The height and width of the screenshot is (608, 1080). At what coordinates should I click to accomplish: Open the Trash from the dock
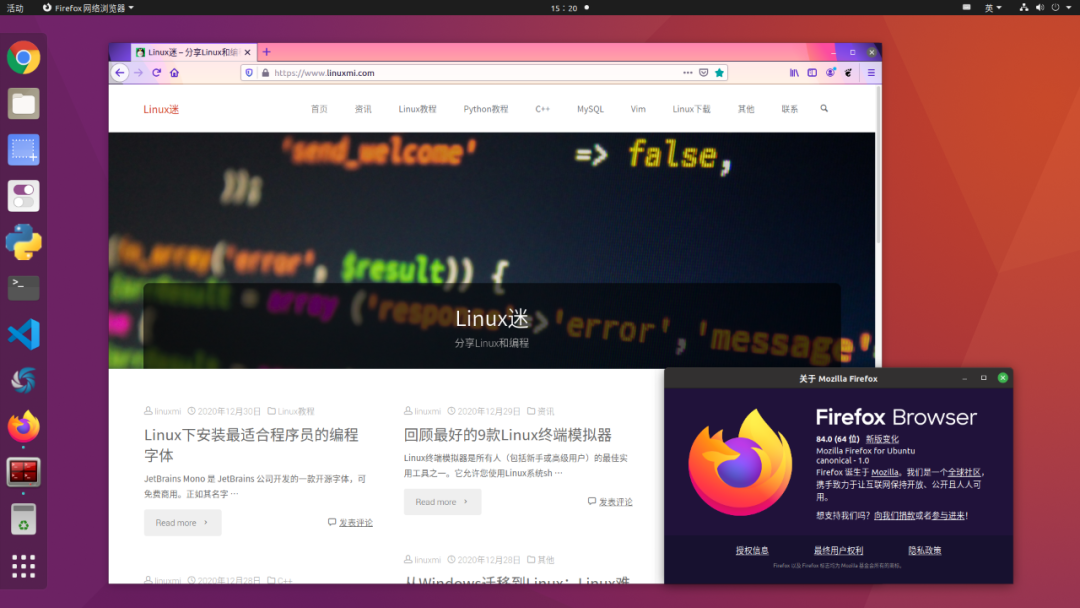click(x=23, y=519)
